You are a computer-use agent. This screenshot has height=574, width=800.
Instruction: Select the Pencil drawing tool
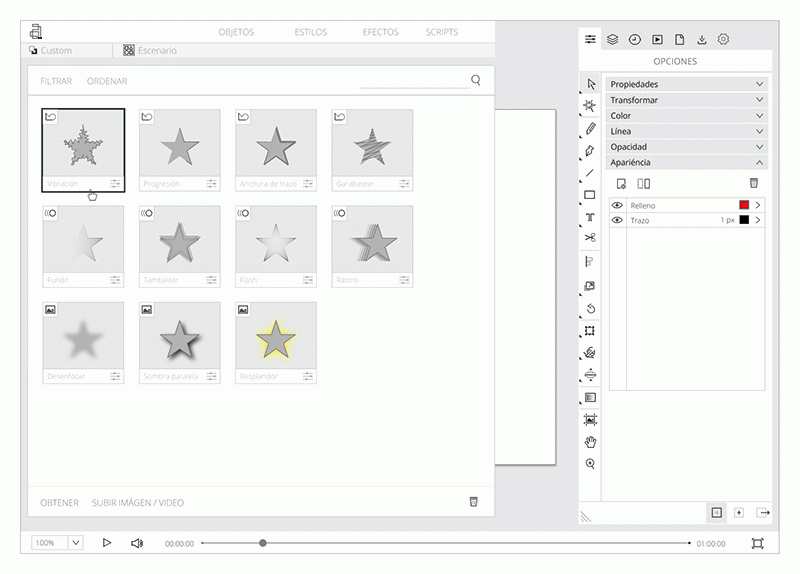(x=591, y=129)
